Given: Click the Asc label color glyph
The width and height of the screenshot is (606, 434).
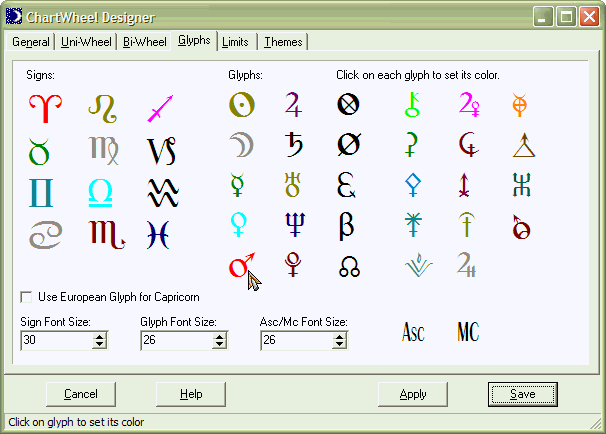Looking at the screenshot, I should pos(413,332).
